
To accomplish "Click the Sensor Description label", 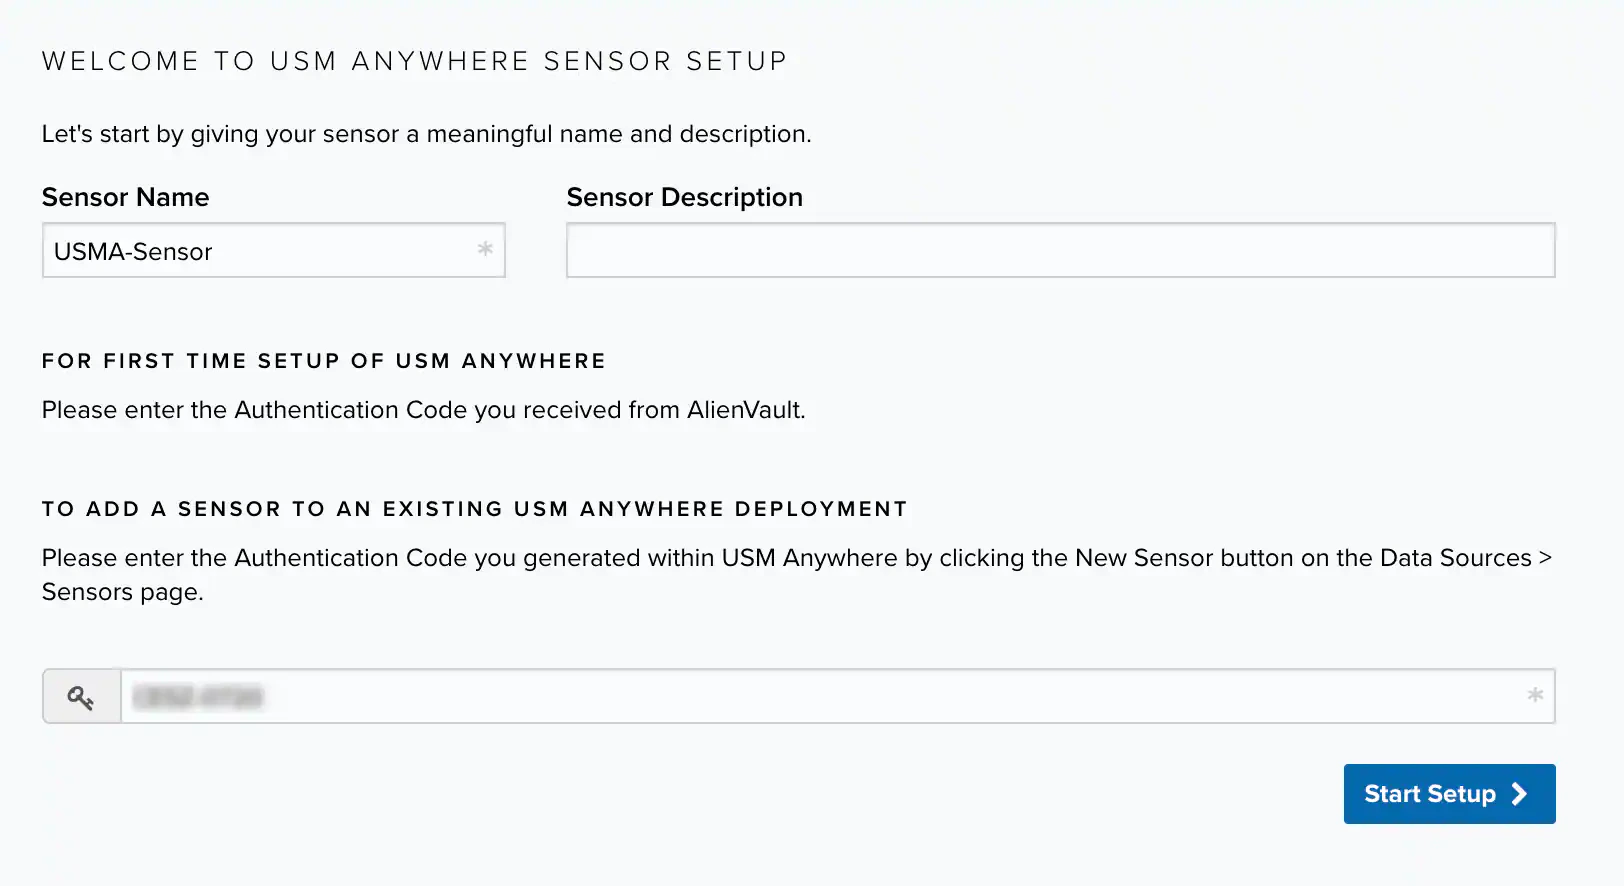I will click(684, 197).
